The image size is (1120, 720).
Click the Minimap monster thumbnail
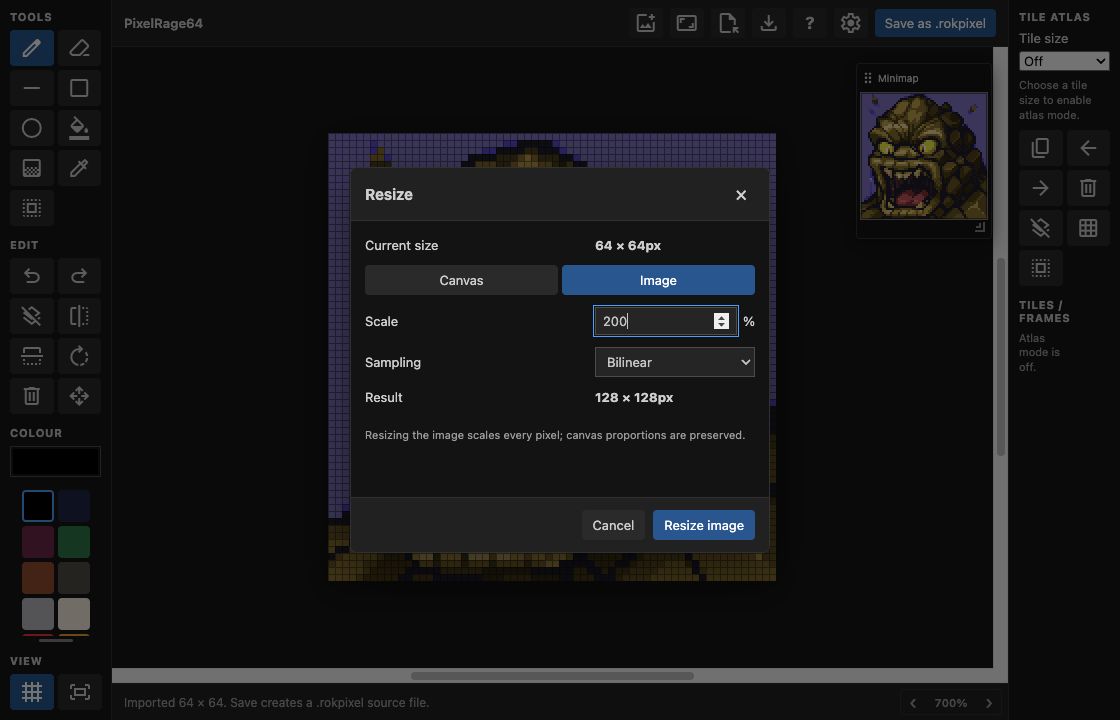(924, 156)
